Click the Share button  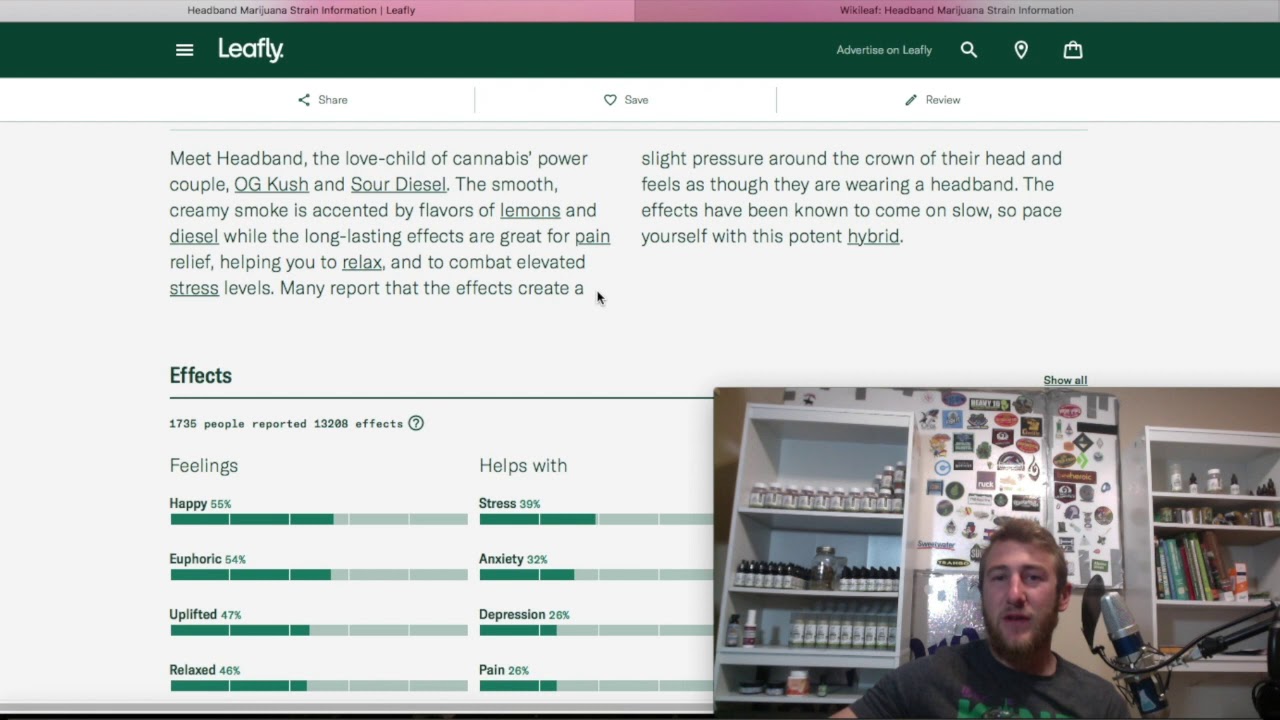[322, 100]
